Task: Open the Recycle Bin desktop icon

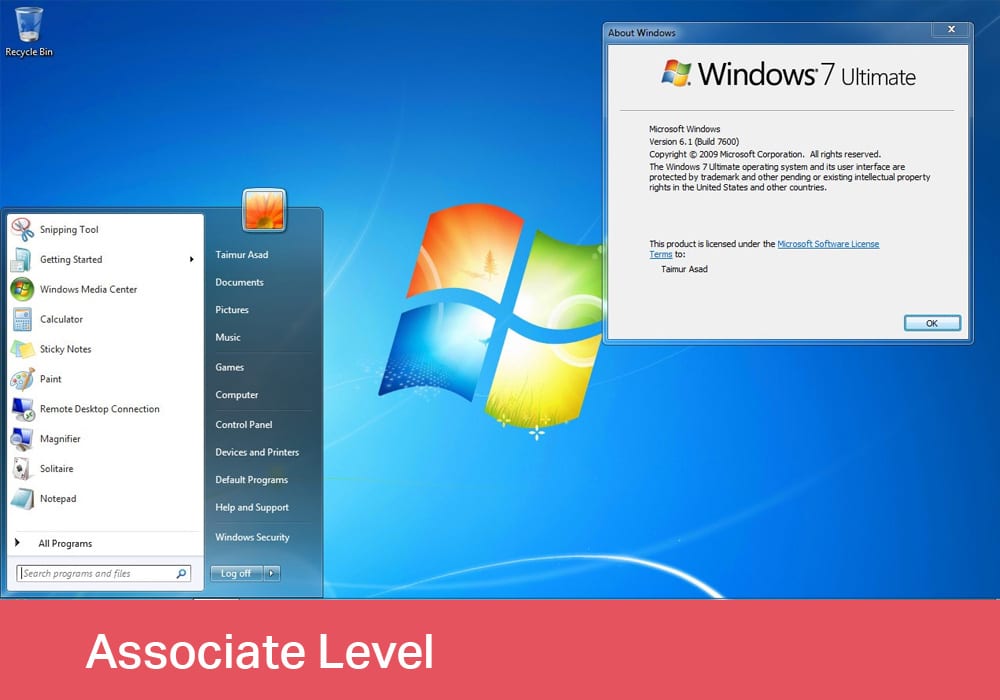Action: click(x=29, y=32)
